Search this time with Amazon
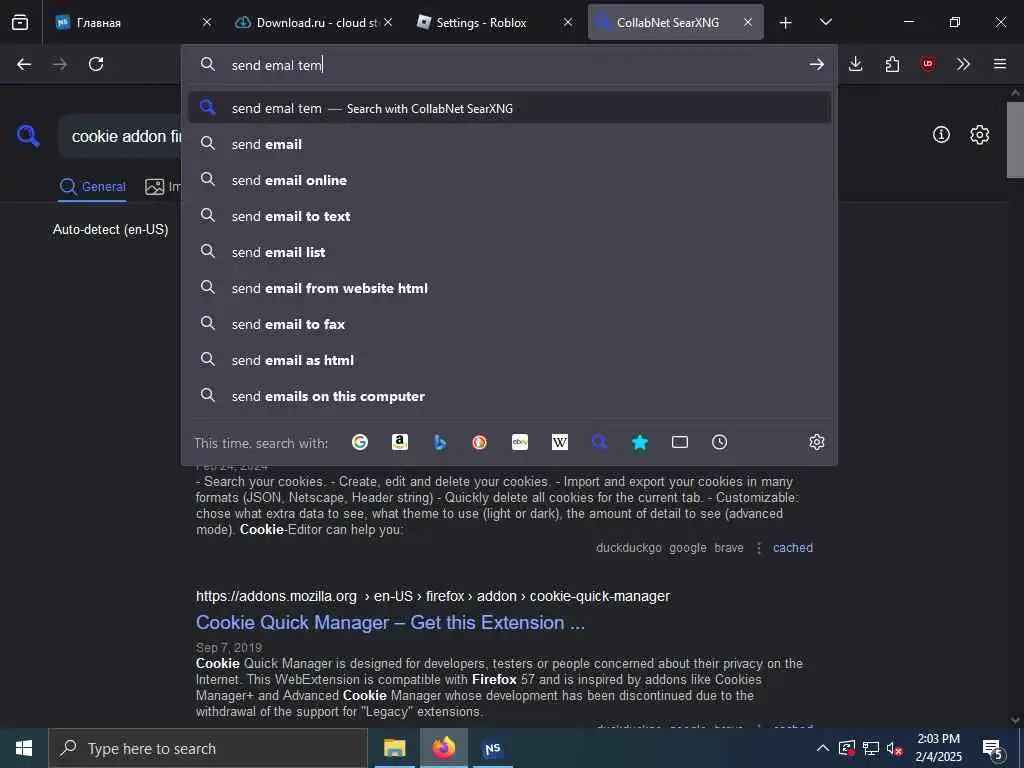 pos(400,442)
